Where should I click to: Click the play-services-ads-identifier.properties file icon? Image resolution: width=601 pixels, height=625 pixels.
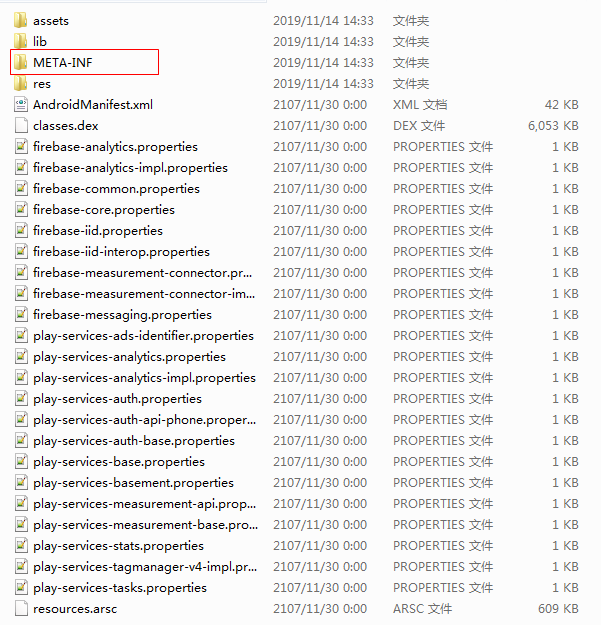pos(21,336)
